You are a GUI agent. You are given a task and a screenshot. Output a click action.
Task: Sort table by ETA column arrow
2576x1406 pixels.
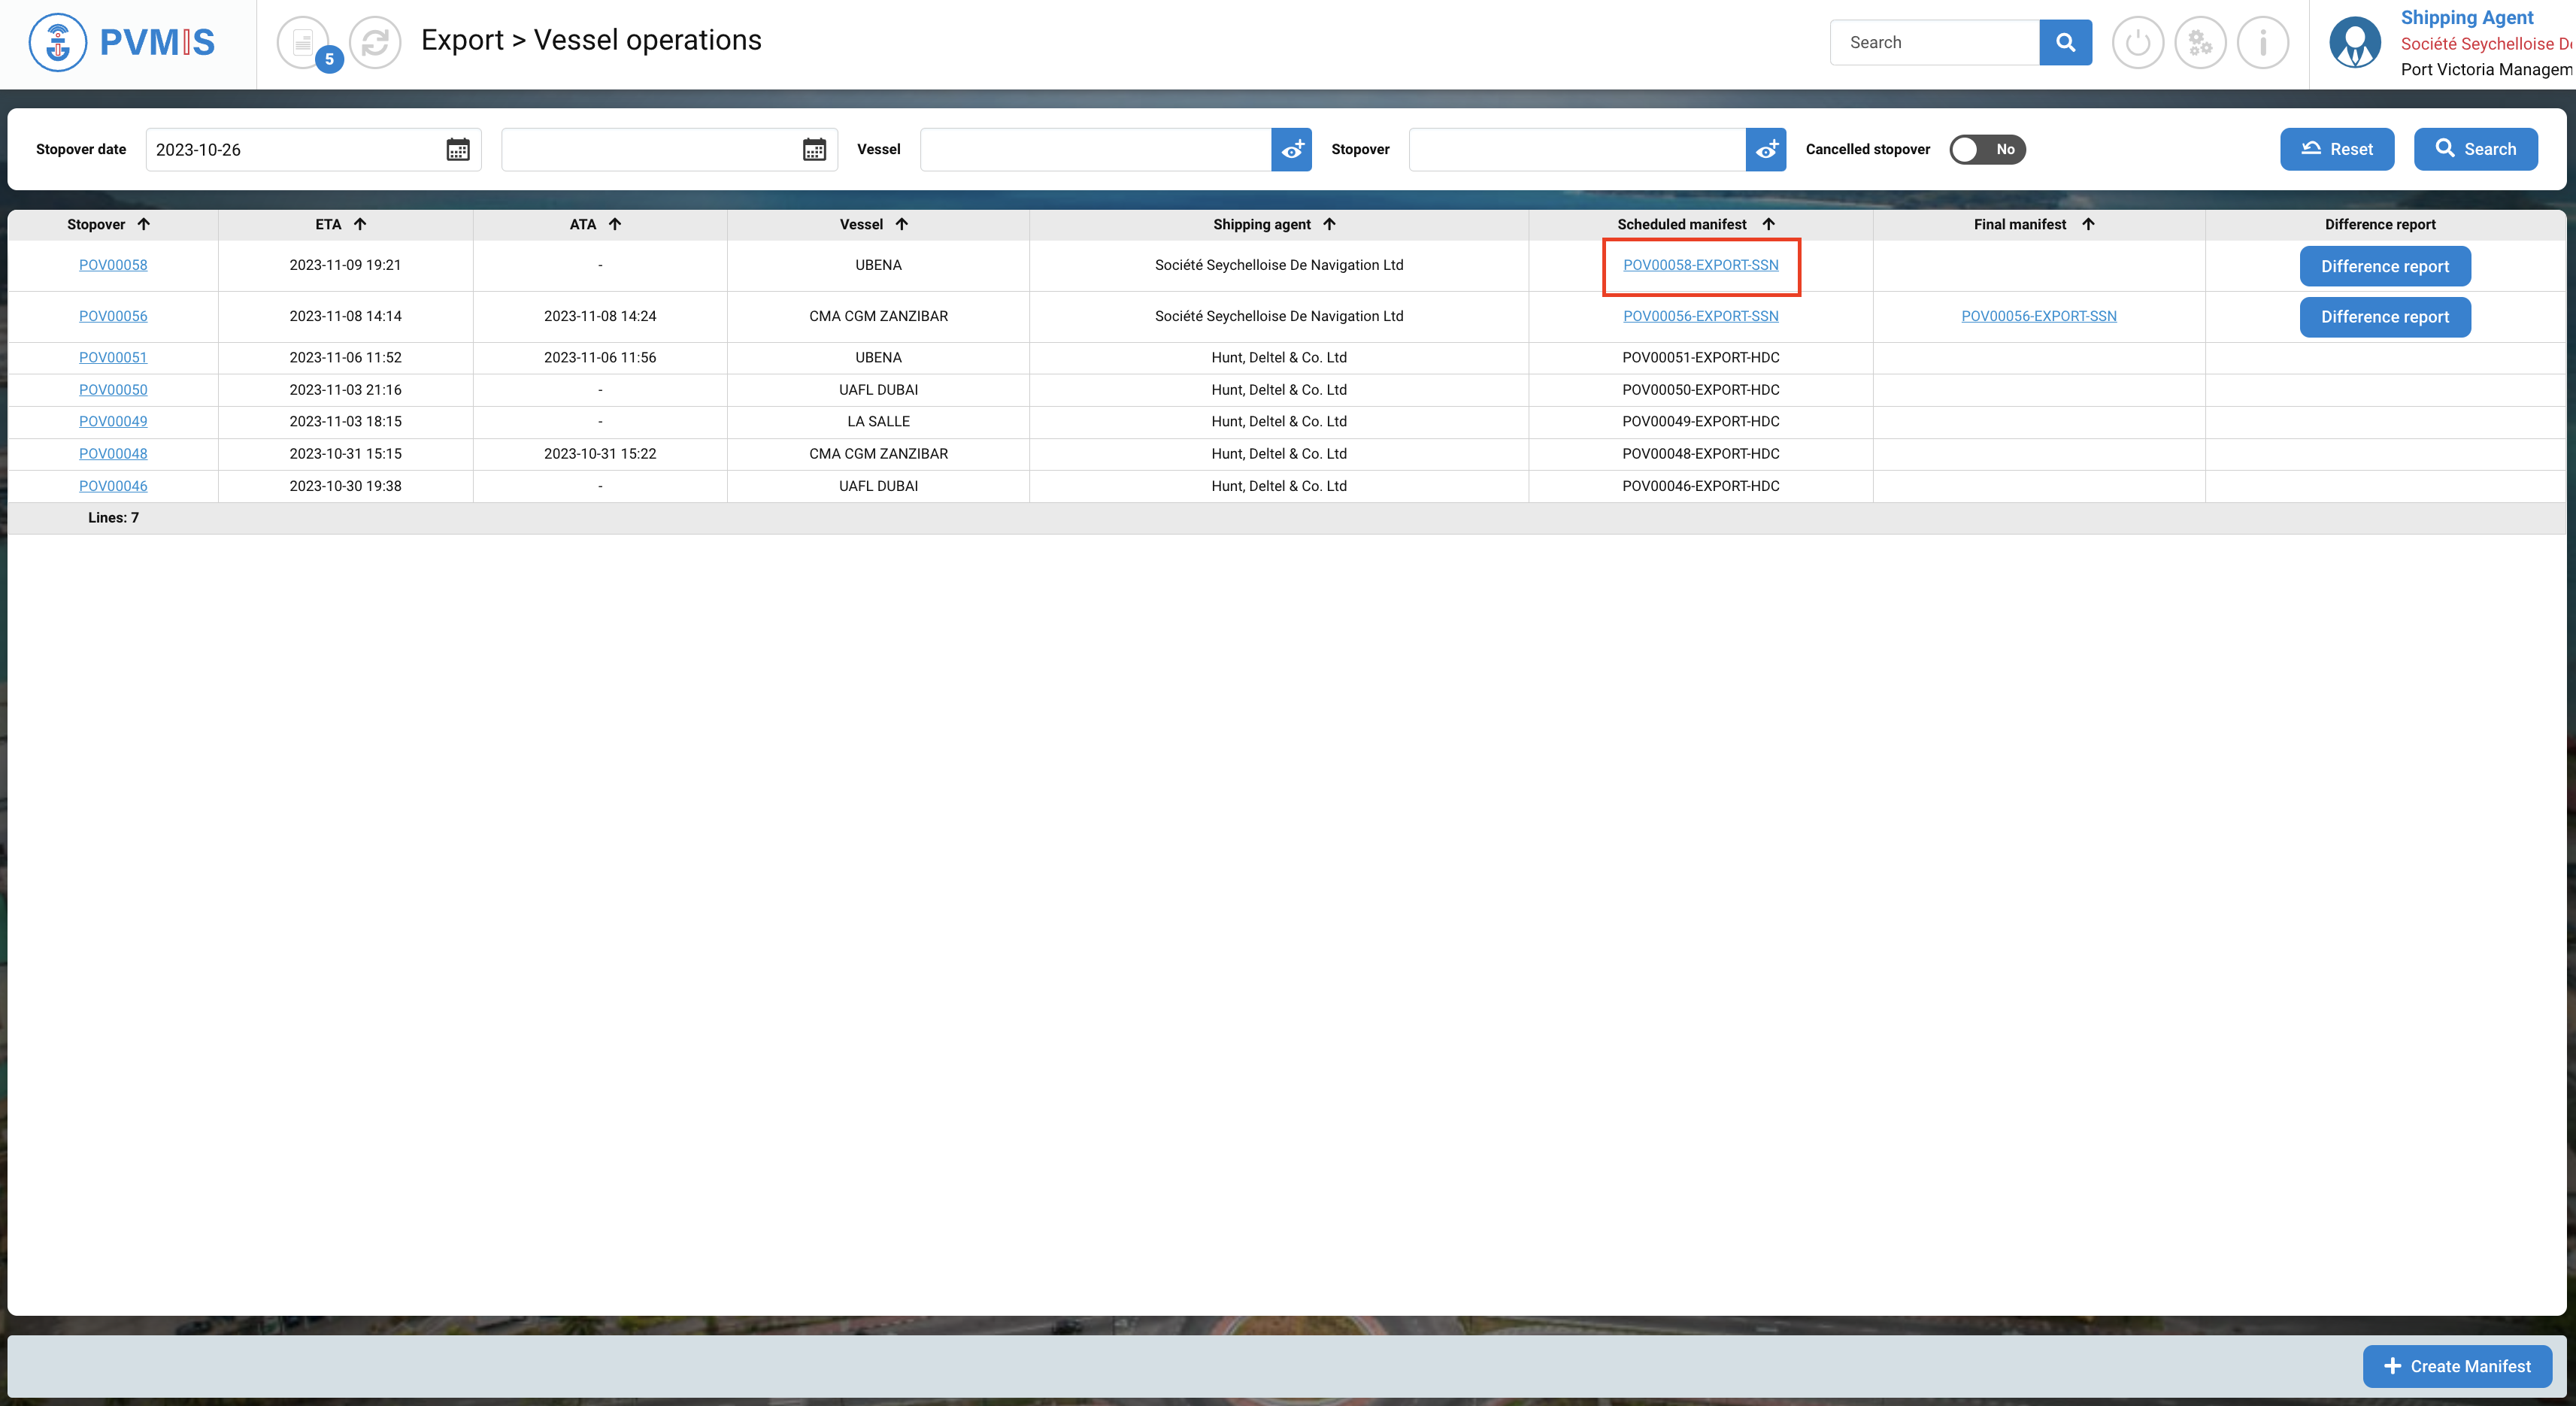[x=360, y=224]
